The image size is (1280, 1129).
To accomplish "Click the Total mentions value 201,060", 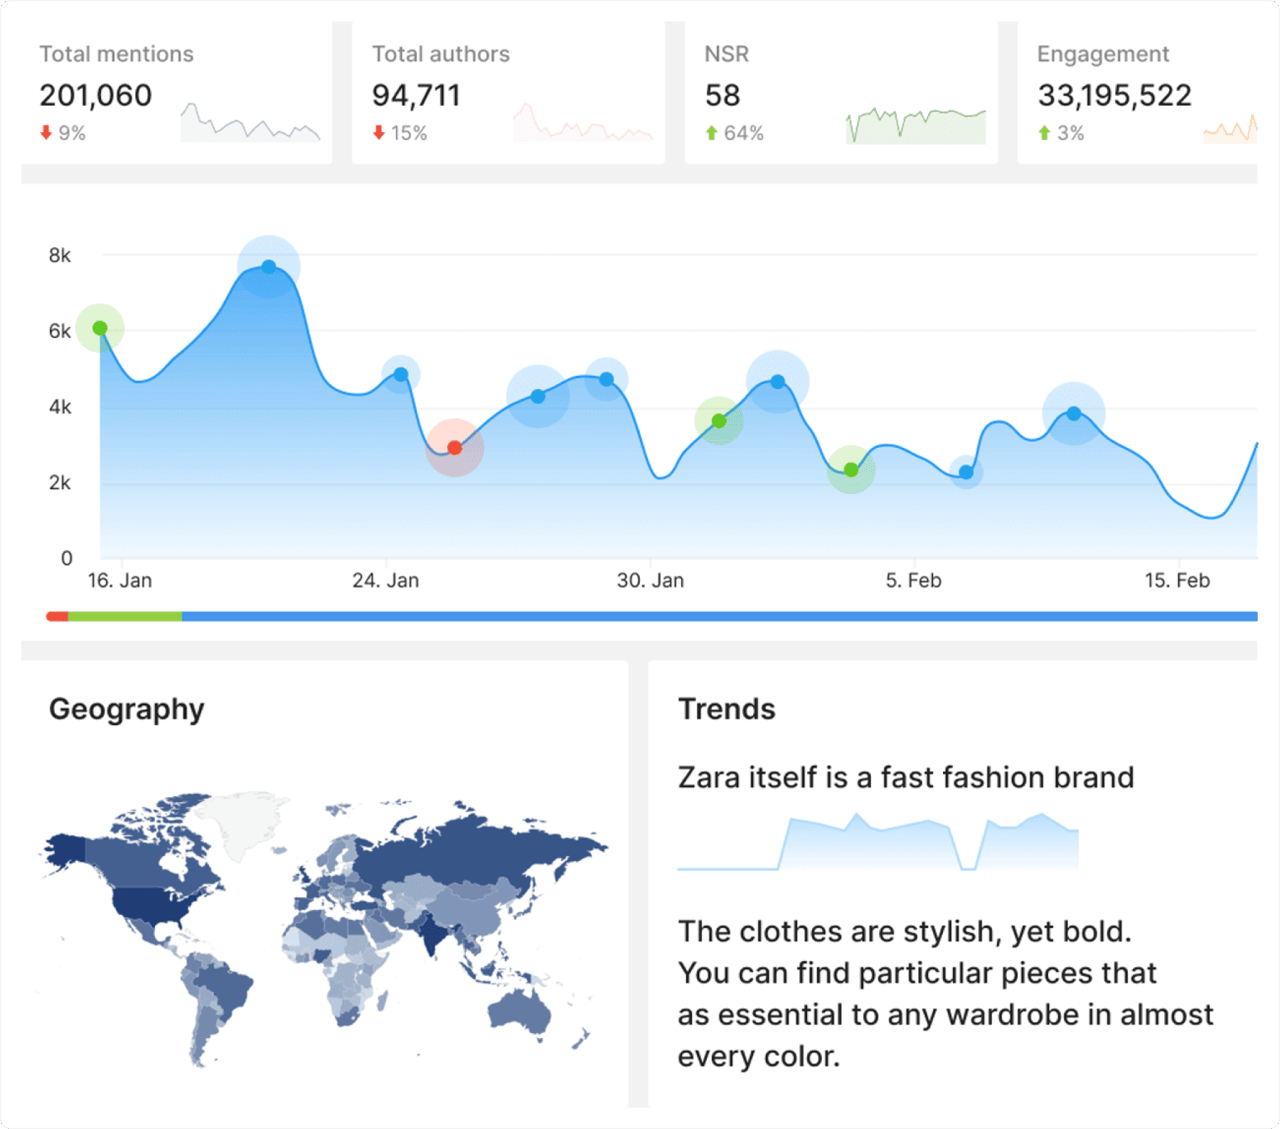I will [x=96, y=95].
